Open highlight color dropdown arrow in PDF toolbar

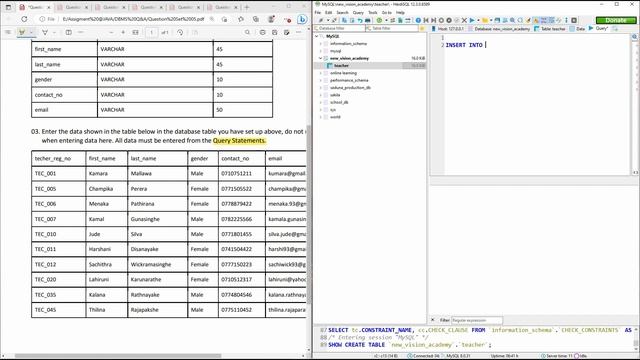pyautogui.click(x=31, y=32)
